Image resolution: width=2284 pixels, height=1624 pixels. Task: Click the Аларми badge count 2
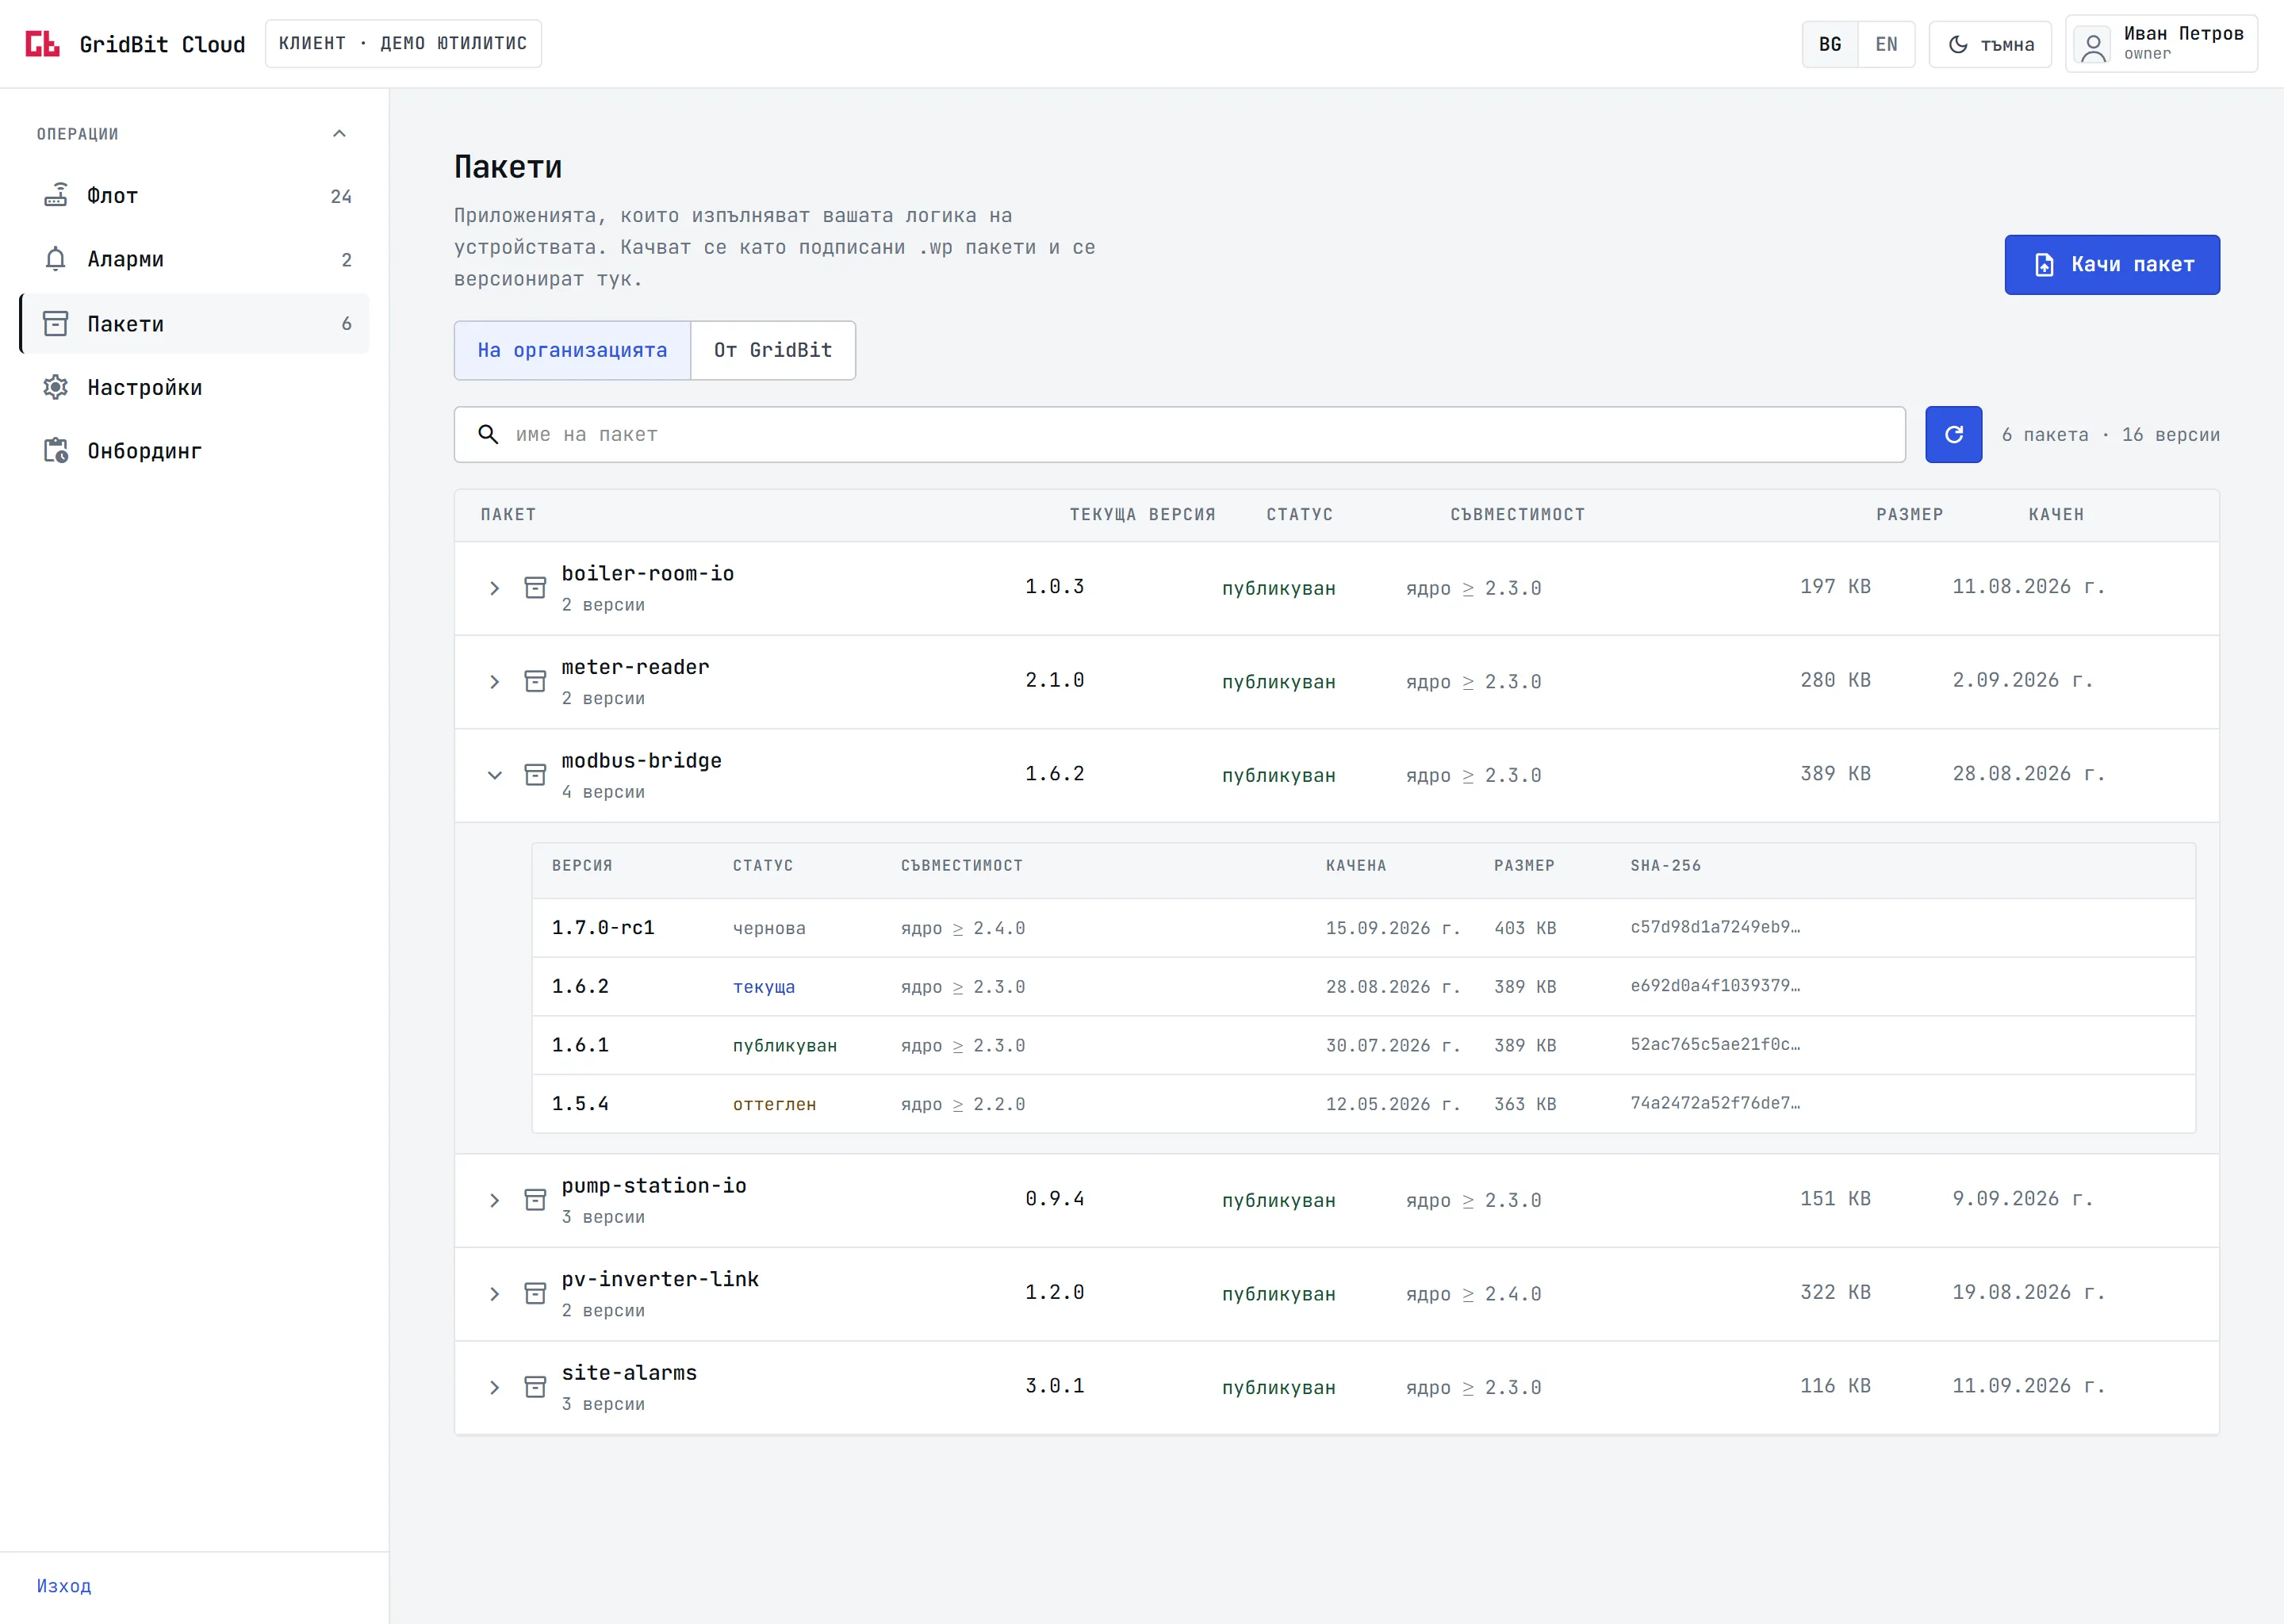coord(346,260)
